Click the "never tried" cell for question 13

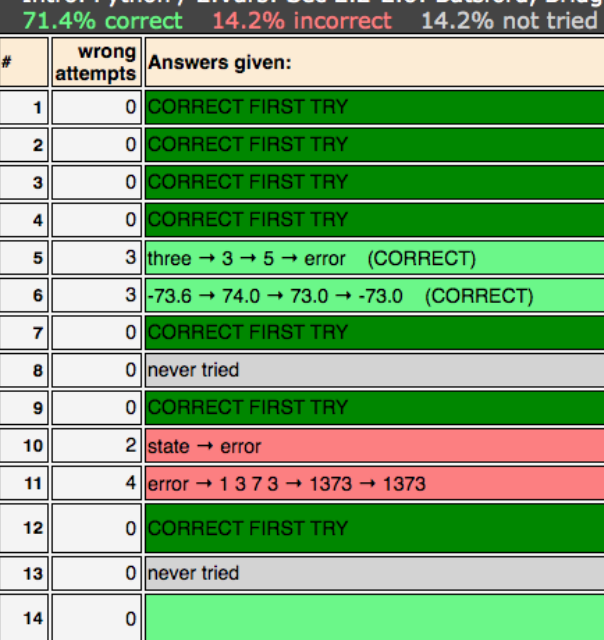(x=374, y=573)
